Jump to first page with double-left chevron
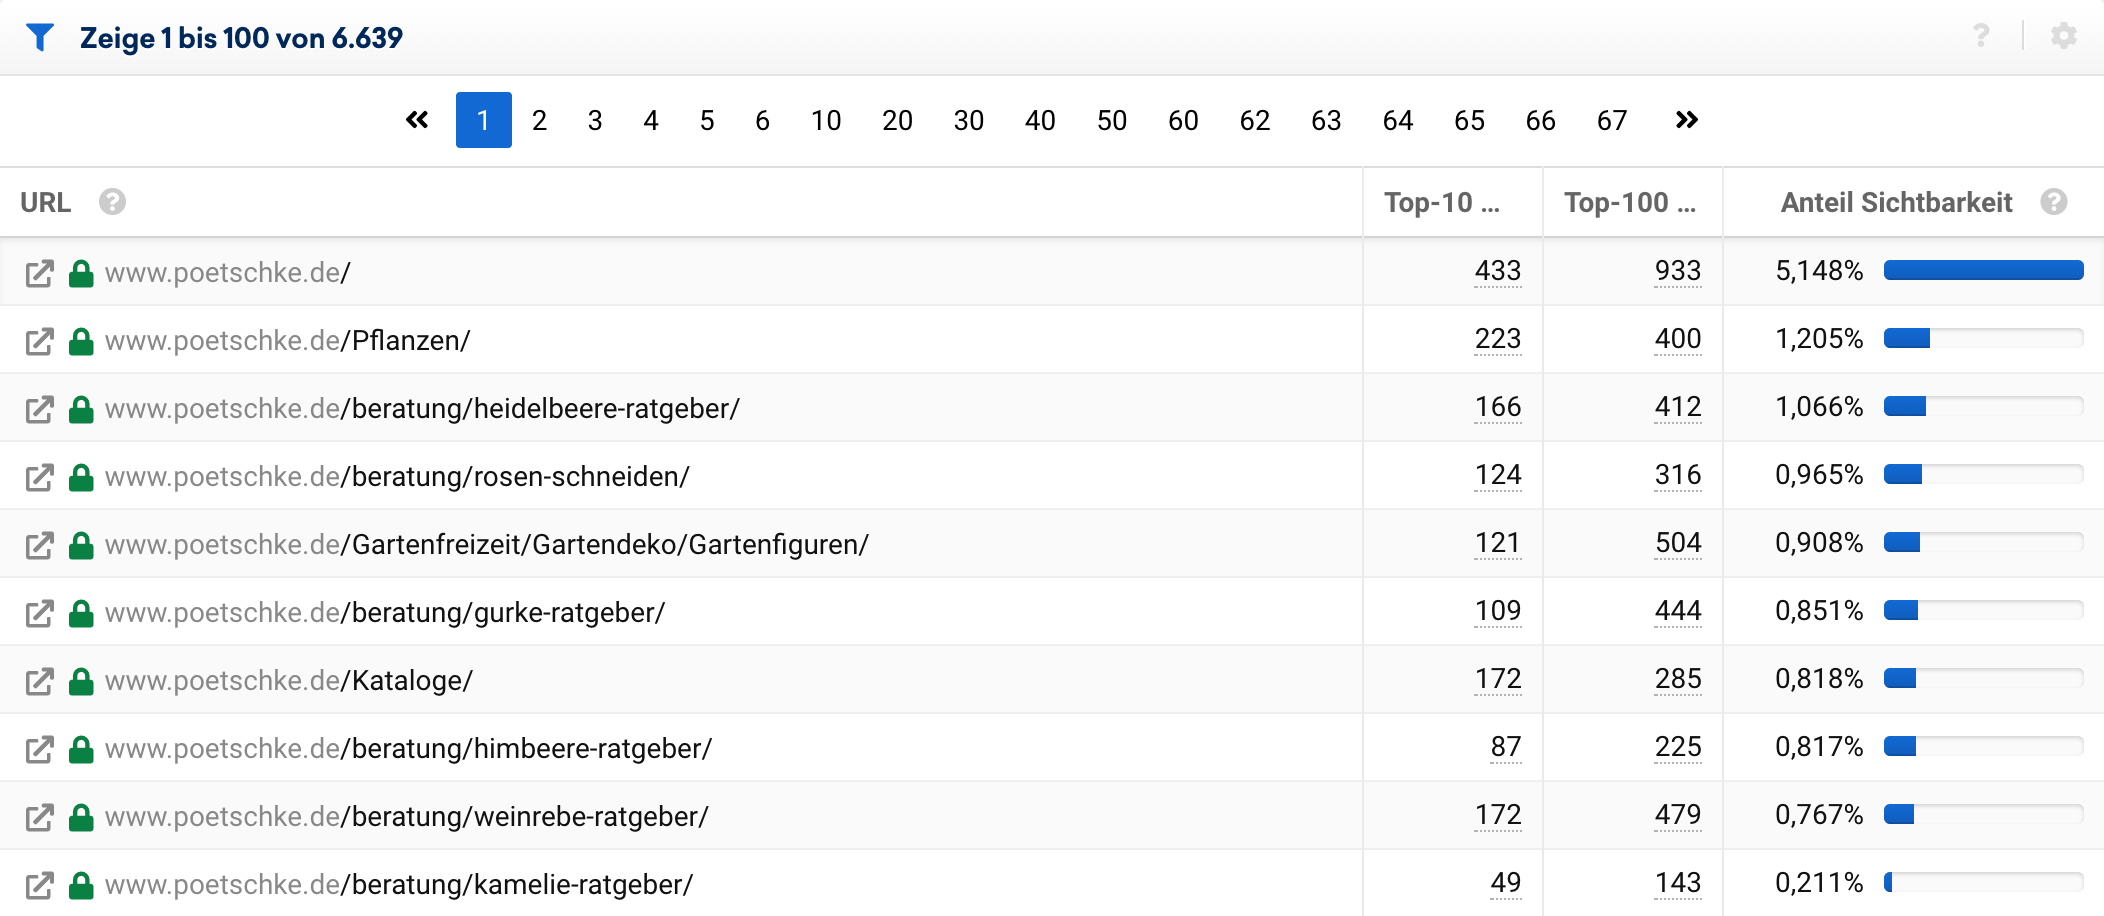2104x916 pixels. (x=417, y=120)
